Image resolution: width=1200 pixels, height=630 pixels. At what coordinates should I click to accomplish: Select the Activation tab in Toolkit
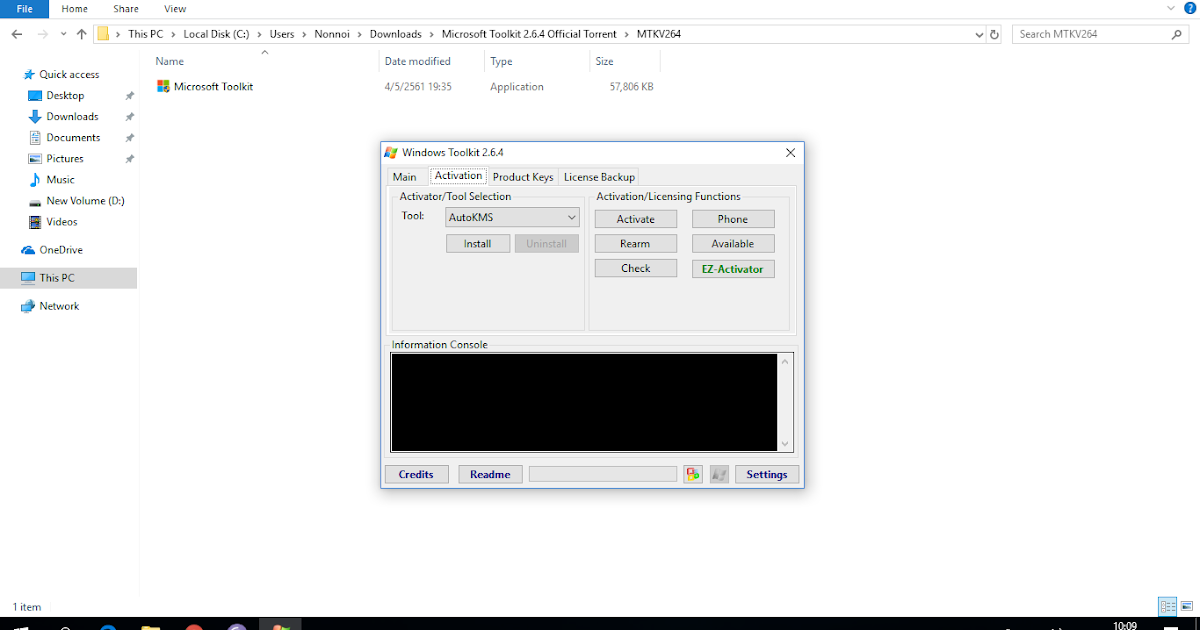tap(458, 176)
